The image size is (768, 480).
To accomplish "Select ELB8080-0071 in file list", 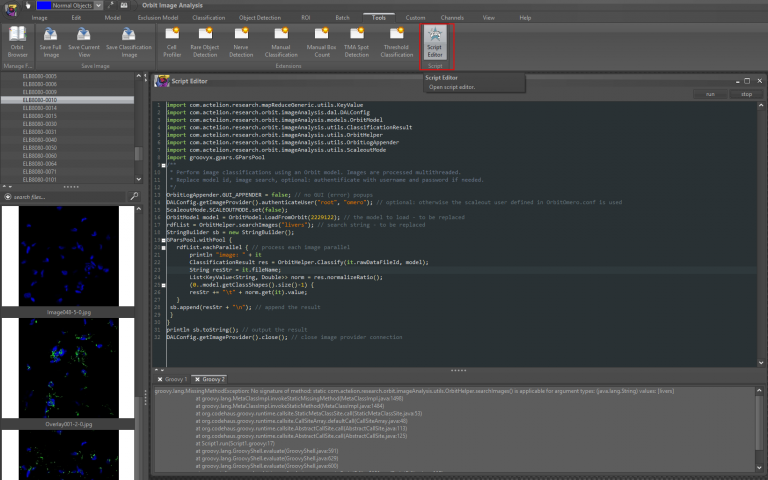I will [x=40, y=171].
